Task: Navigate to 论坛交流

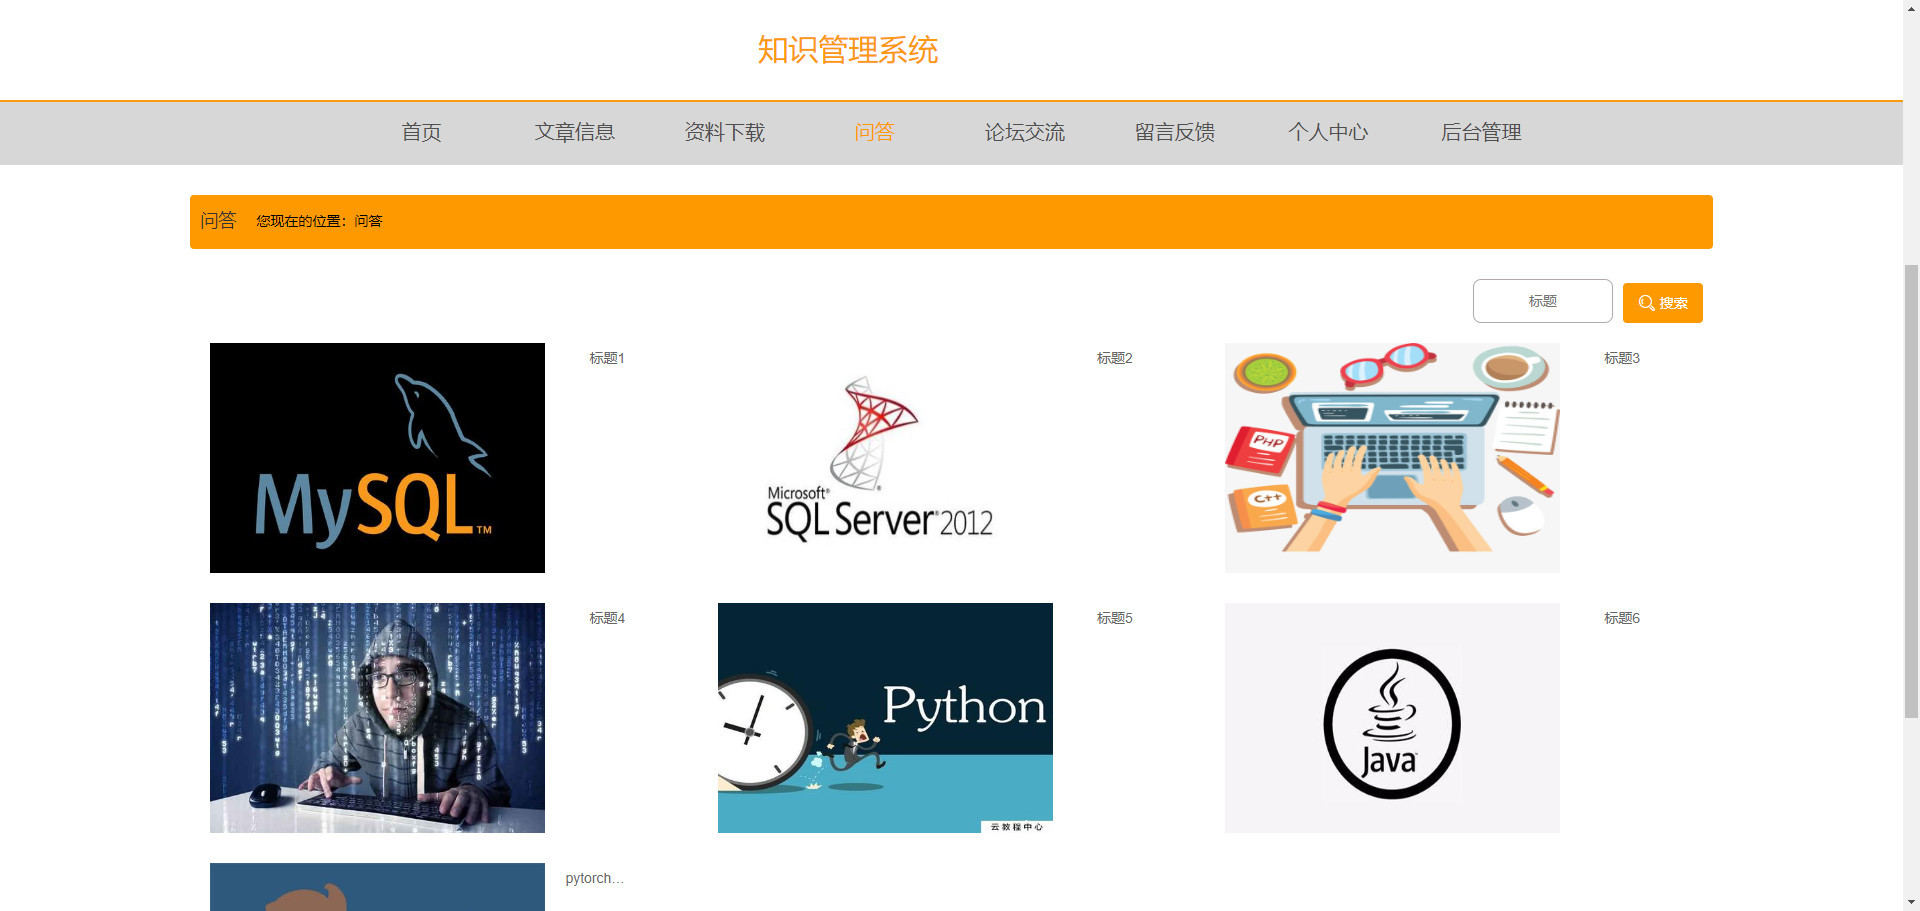Action: pyautogui.click(x=1024, y=132)
